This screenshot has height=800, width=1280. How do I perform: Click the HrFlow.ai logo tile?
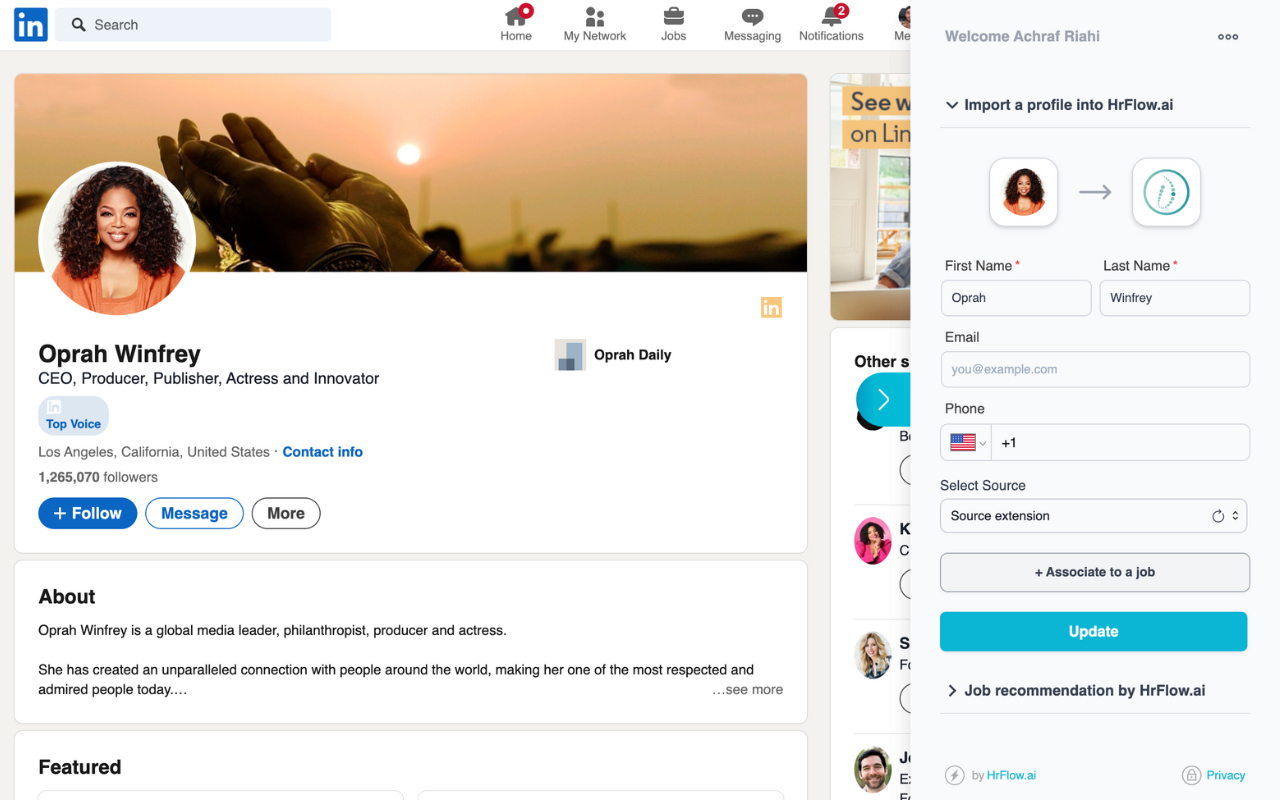(1166, 192)
